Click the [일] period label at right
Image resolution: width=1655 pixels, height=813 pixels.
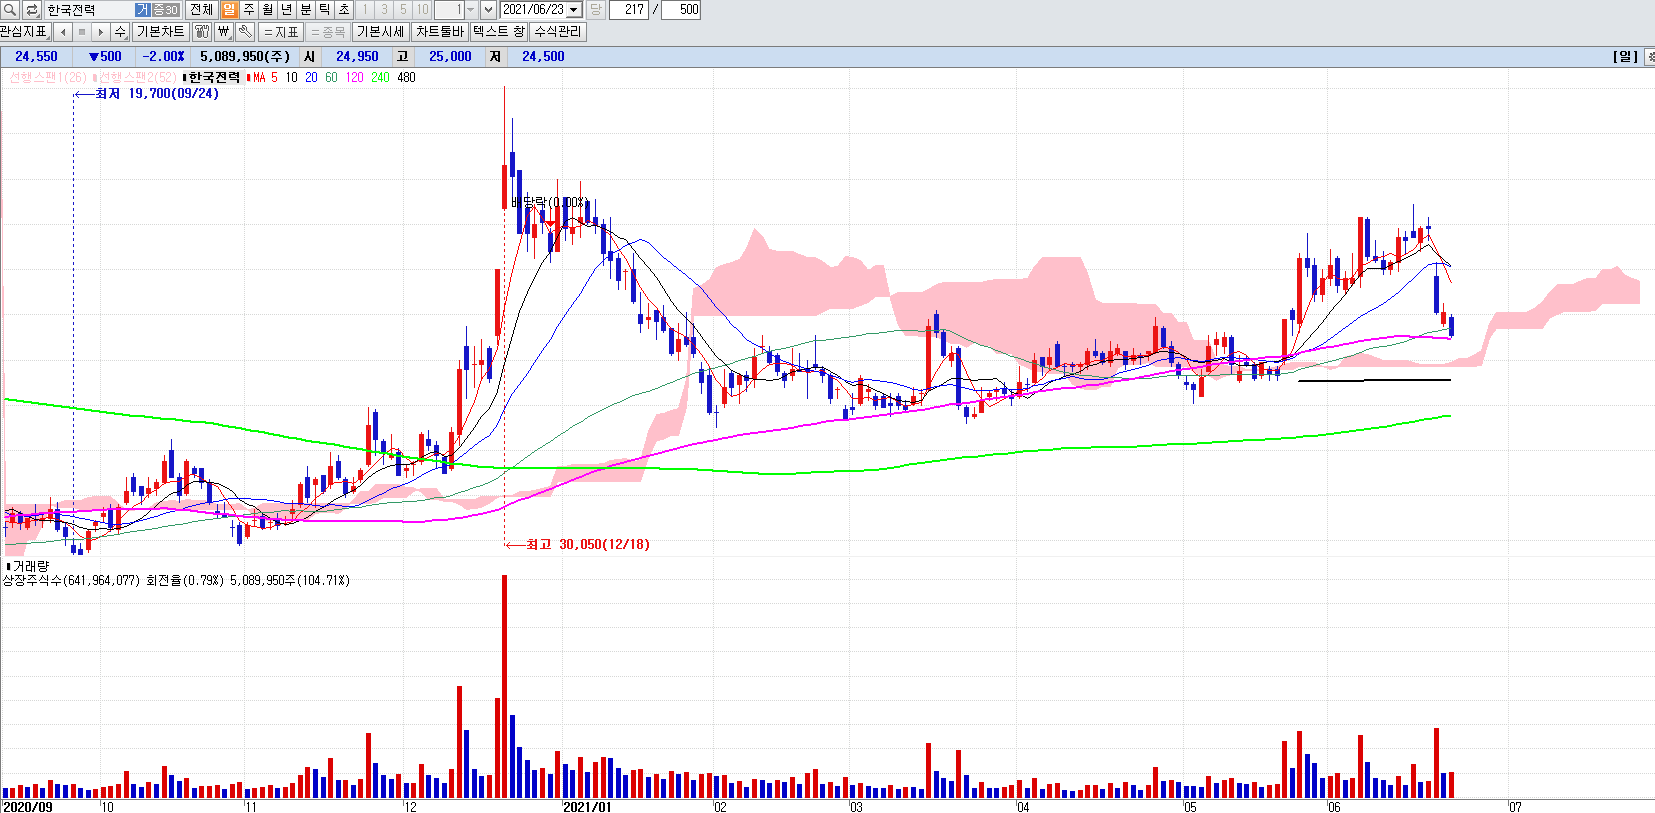pos(1625,57)
